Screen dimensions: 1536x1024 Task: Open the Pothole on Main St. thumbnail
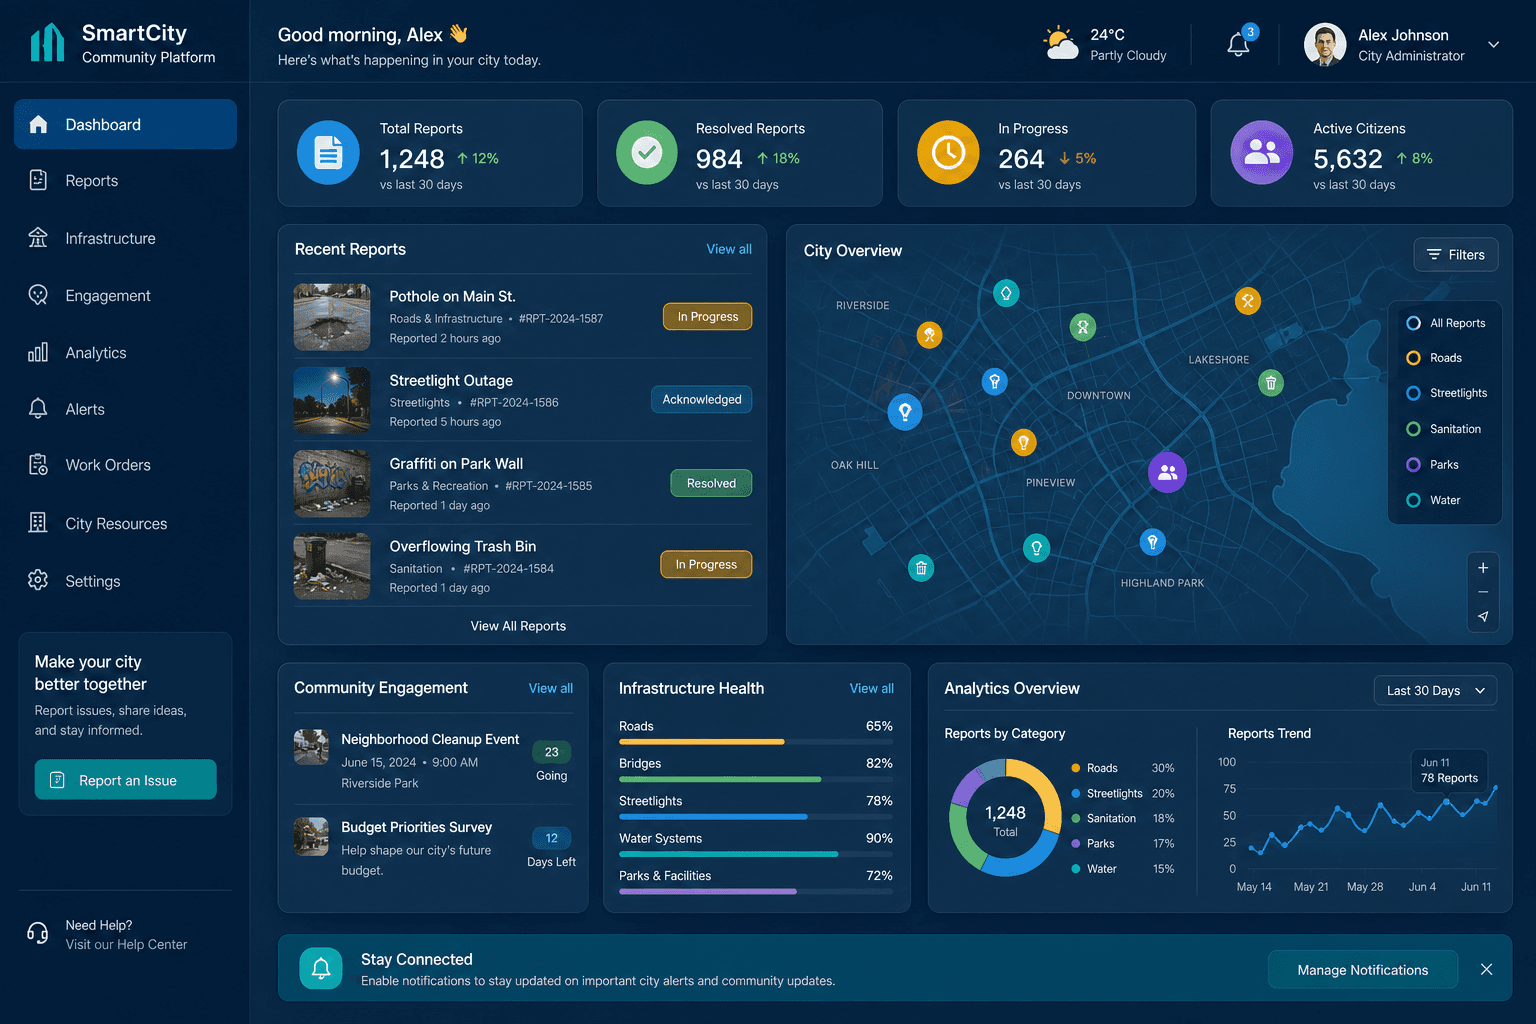click(332, 317)
